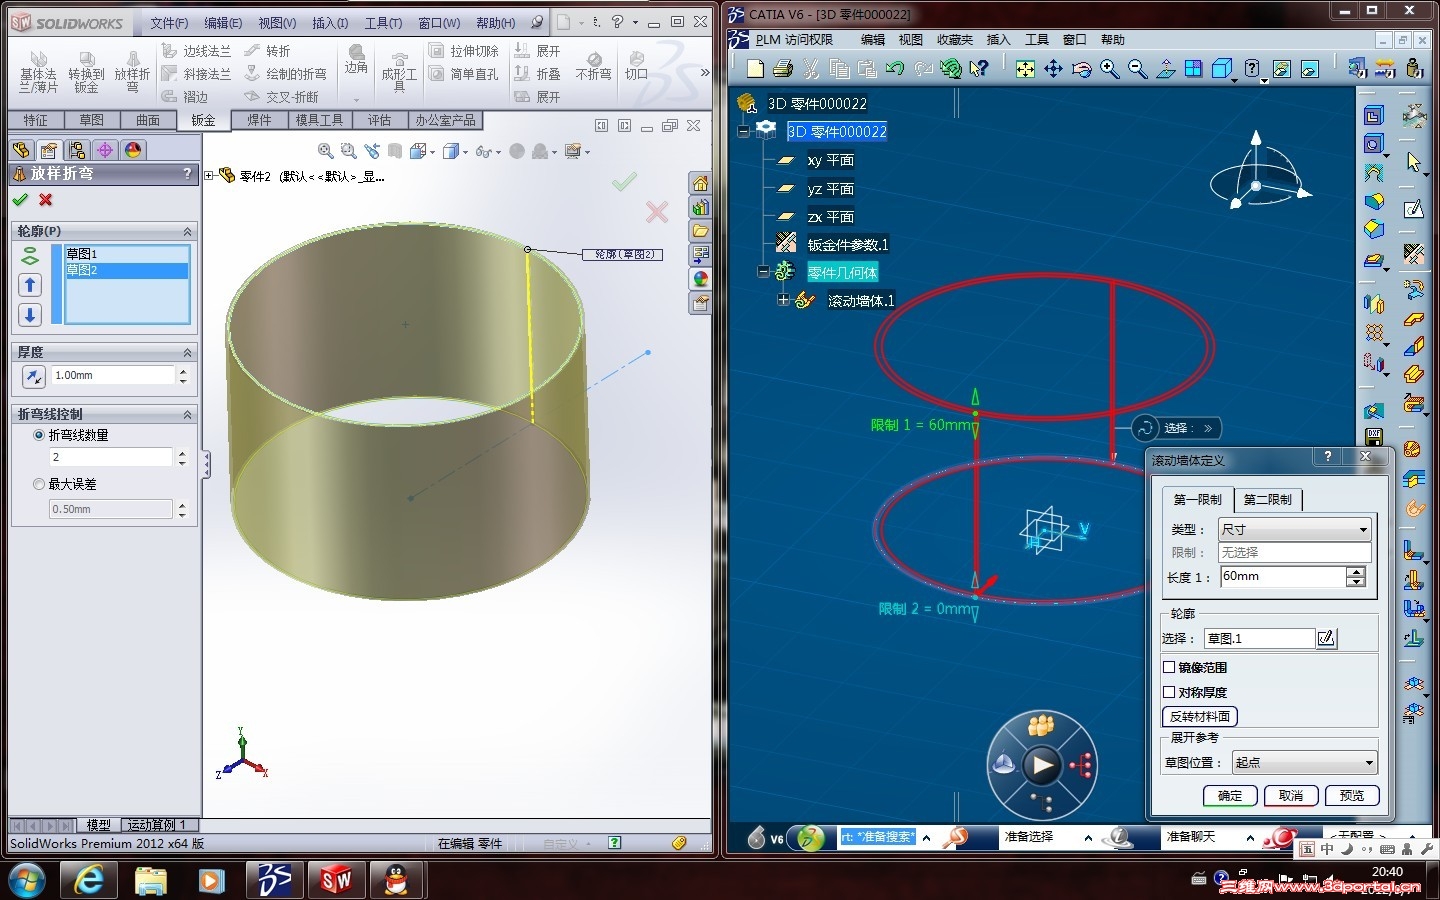Increase the bend line count spinner
1440x900 pixels.
pyautogui.click(x=182, y=452)
